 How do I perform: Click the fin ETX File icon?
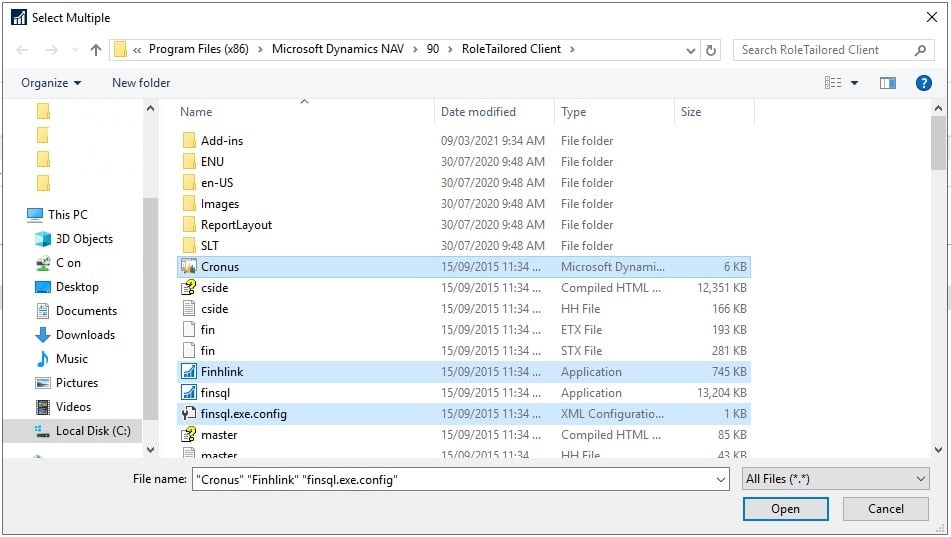click(189, 329)
